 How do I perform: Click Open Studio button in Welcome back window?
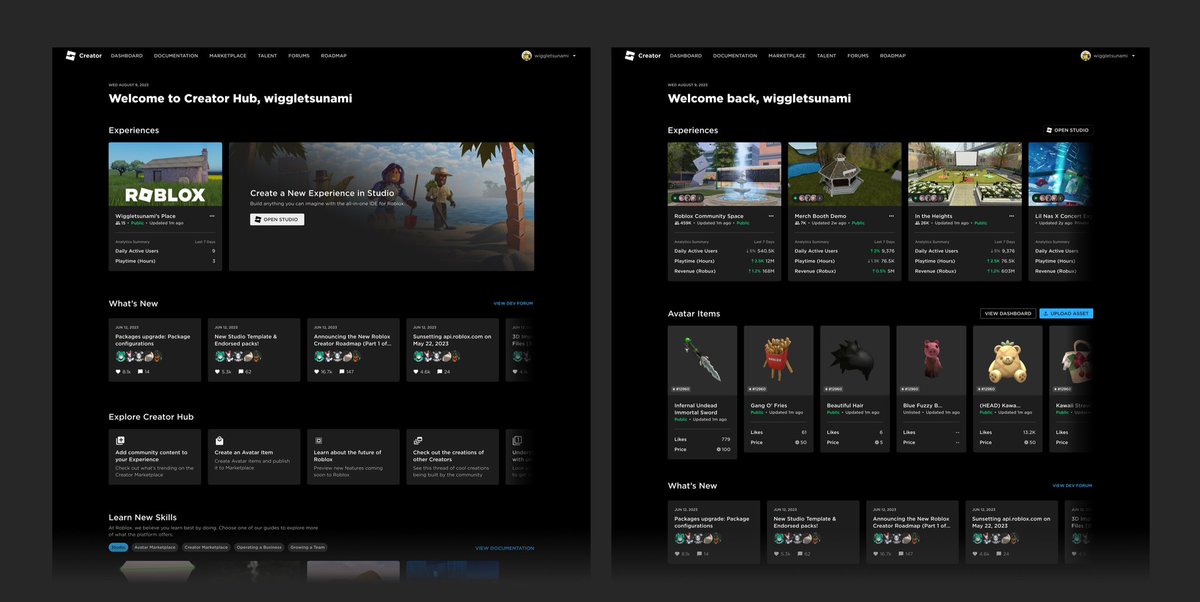(x=1069, y=130)
